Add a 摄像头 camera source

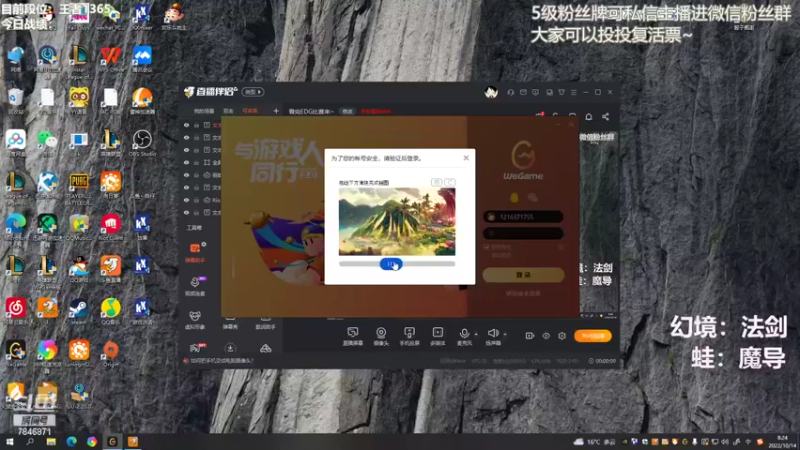coord(381,336)
